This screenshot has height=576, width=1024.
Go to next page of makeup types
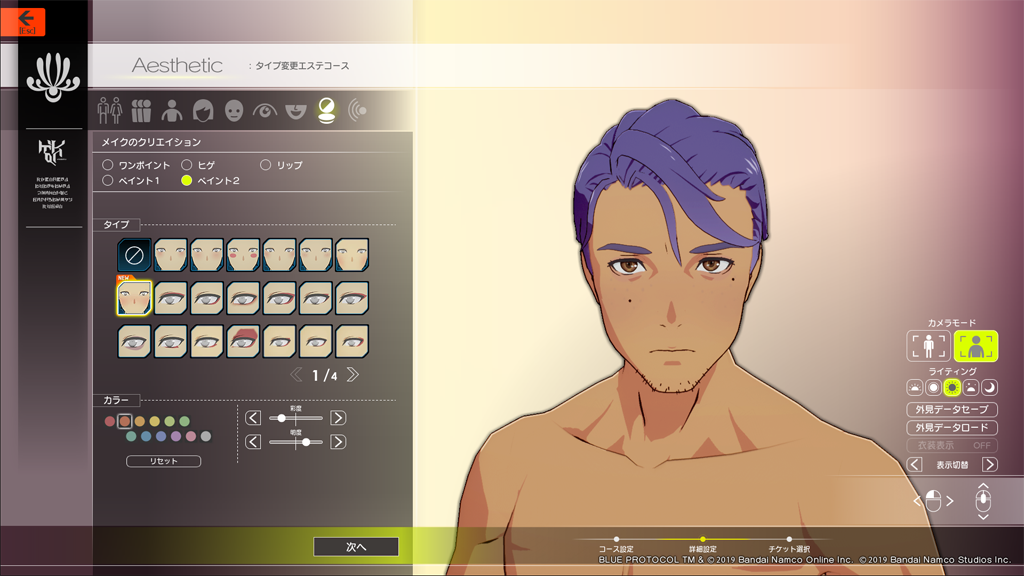coord(352,375)
